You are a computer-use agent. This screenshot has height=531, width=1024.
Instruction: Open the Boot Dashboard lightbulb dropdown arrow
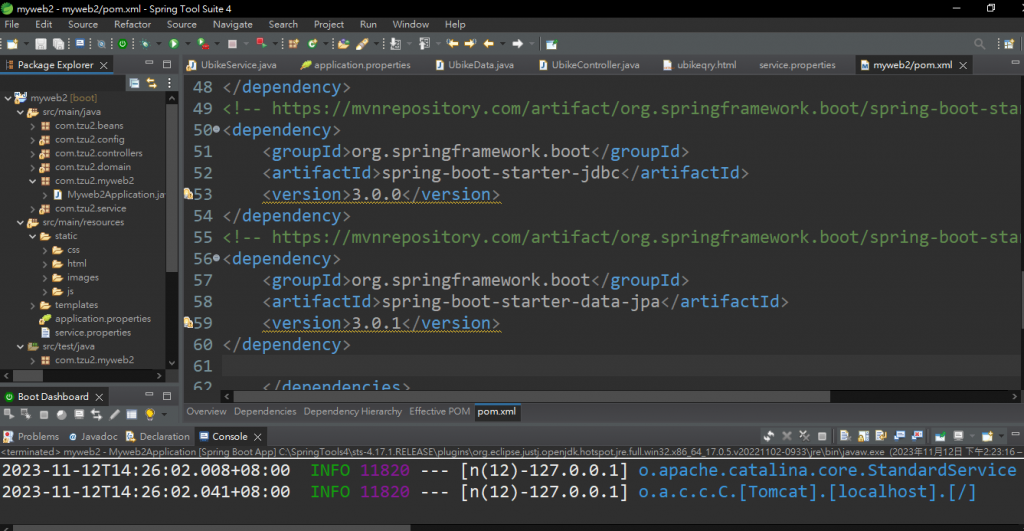tap(165, 414)
